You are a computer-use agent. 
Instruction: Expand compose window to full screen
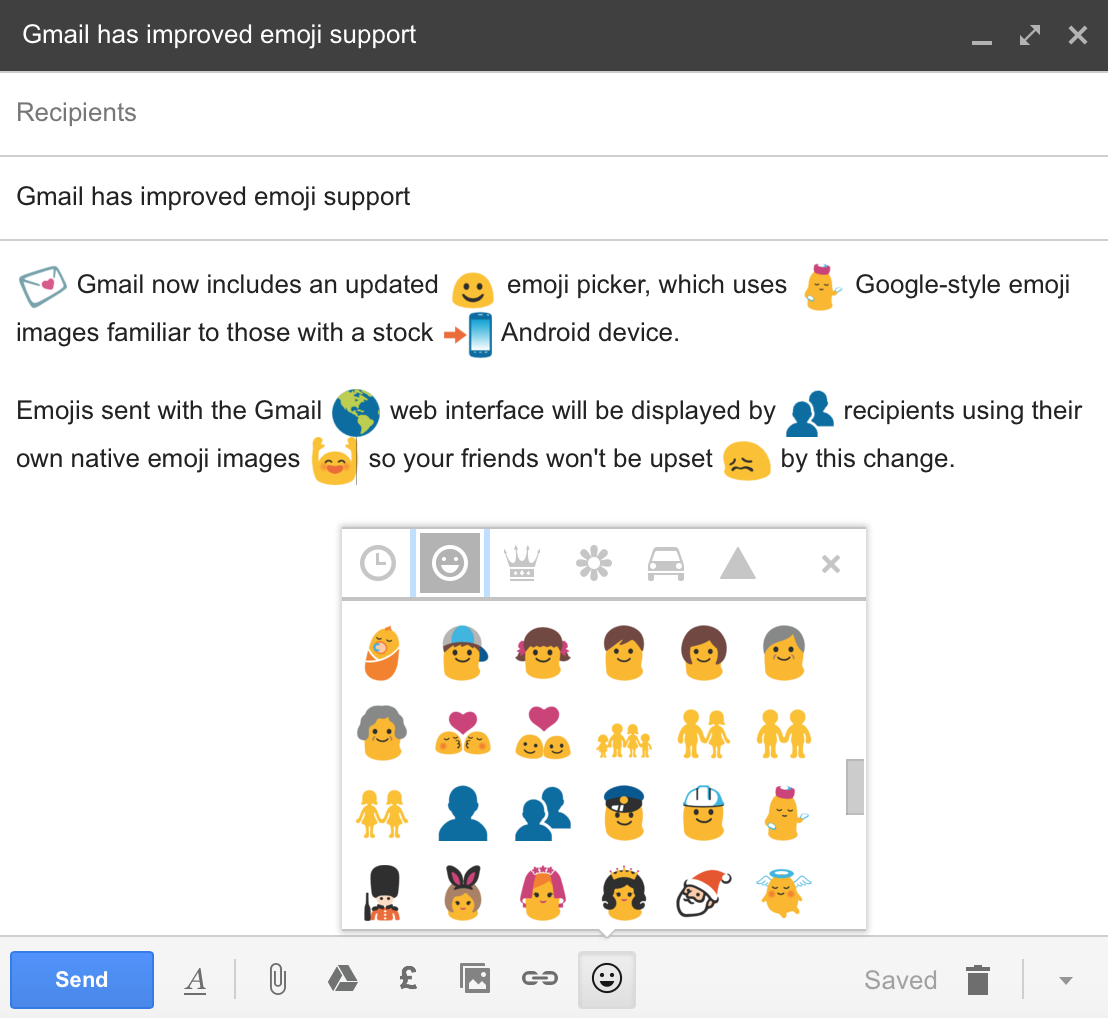[x=1030, y=35]
